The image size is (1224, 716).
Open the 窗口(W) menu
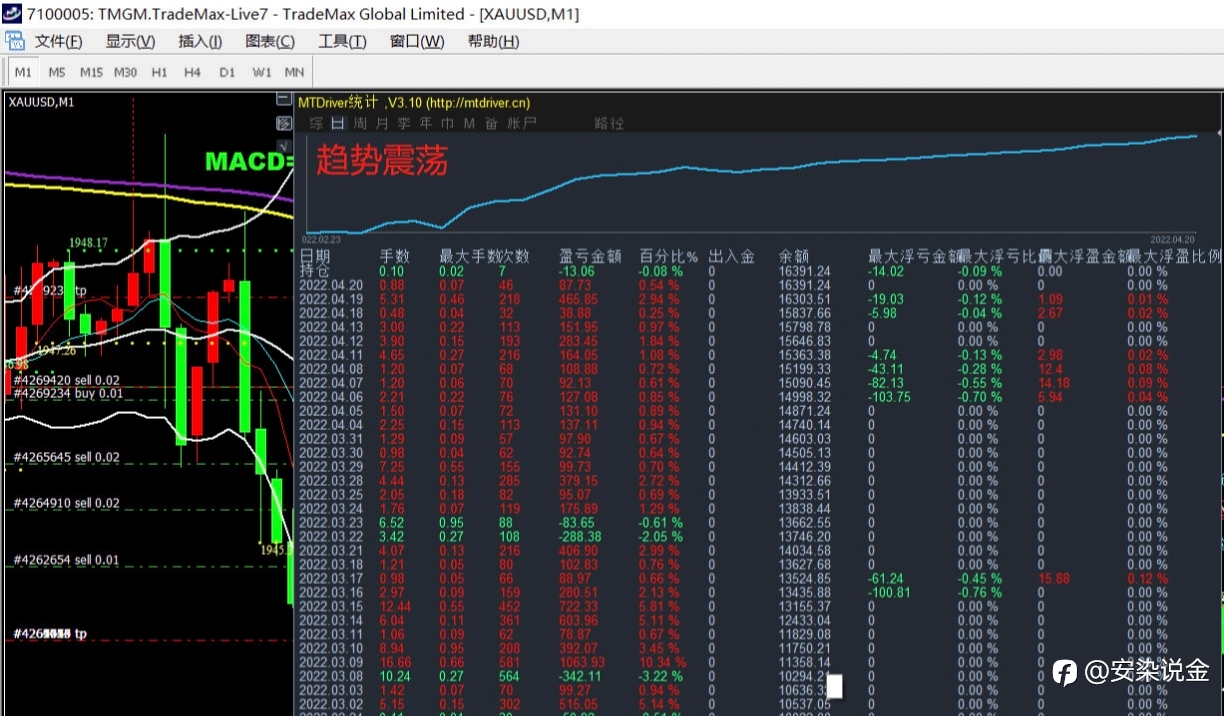point(417,41)
